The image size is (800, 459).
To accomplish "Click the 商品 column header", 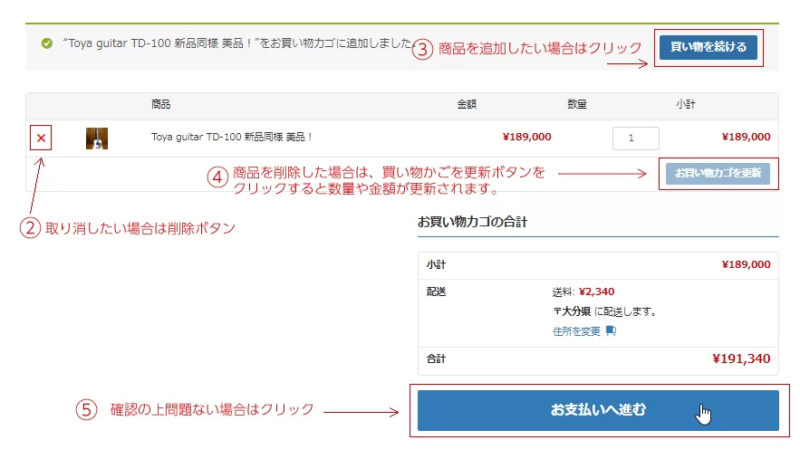I will coord(161,104).
